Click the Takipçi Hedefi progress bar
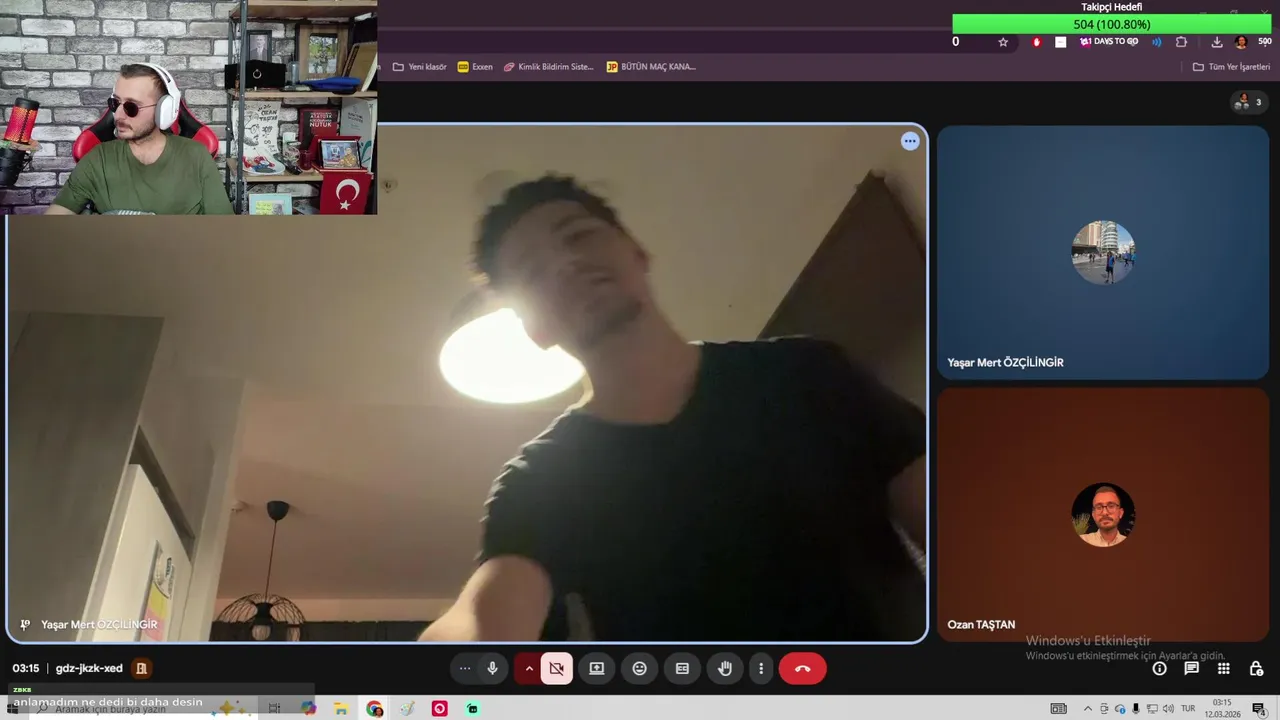Screen dimensions: 1280x720 pos(1111,24)
